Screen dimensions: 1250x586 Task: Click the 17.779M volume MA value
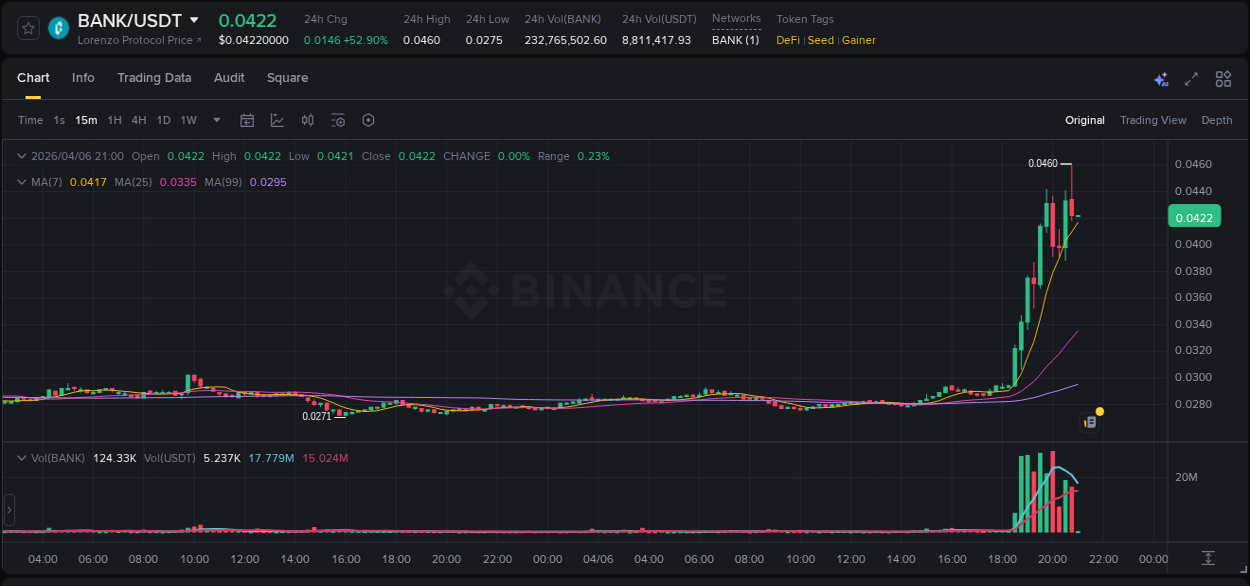pos(271,458)
